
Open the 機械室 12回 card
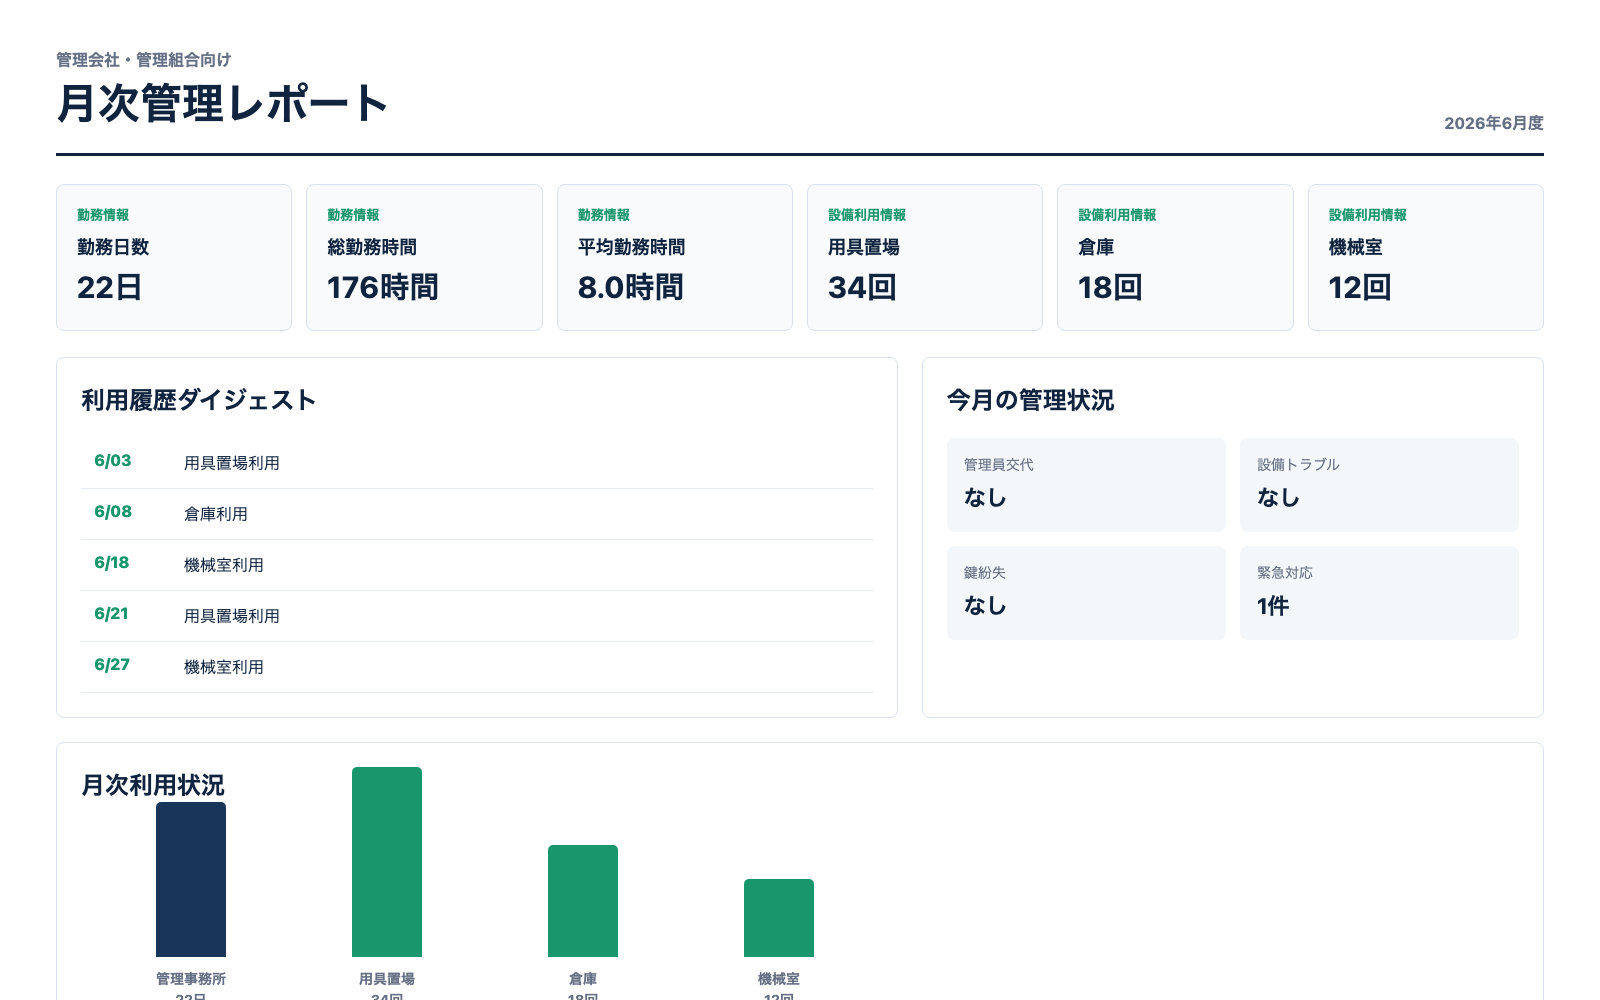1425,257
